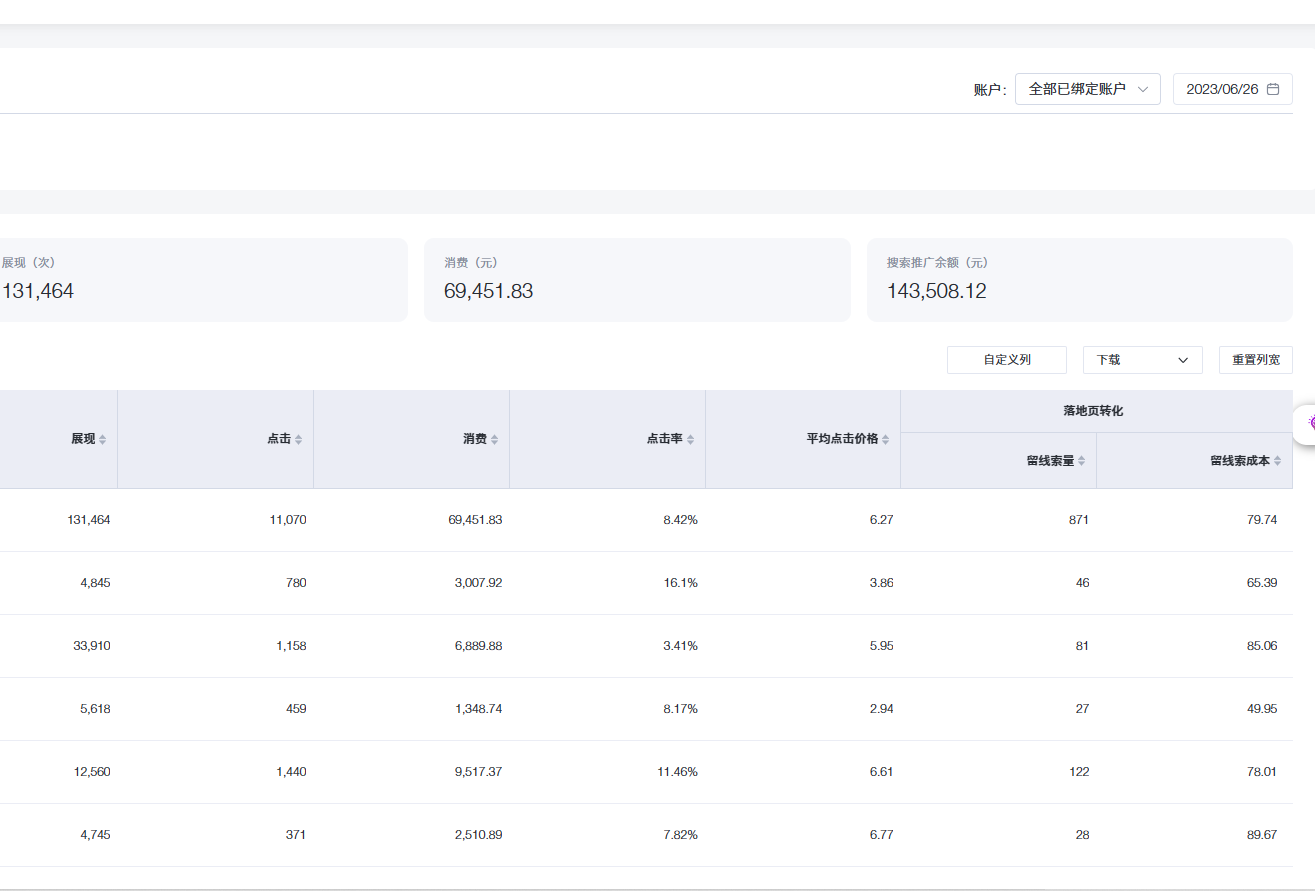
Task: Click table cell 4,845
Action: [x=96, y=583]
